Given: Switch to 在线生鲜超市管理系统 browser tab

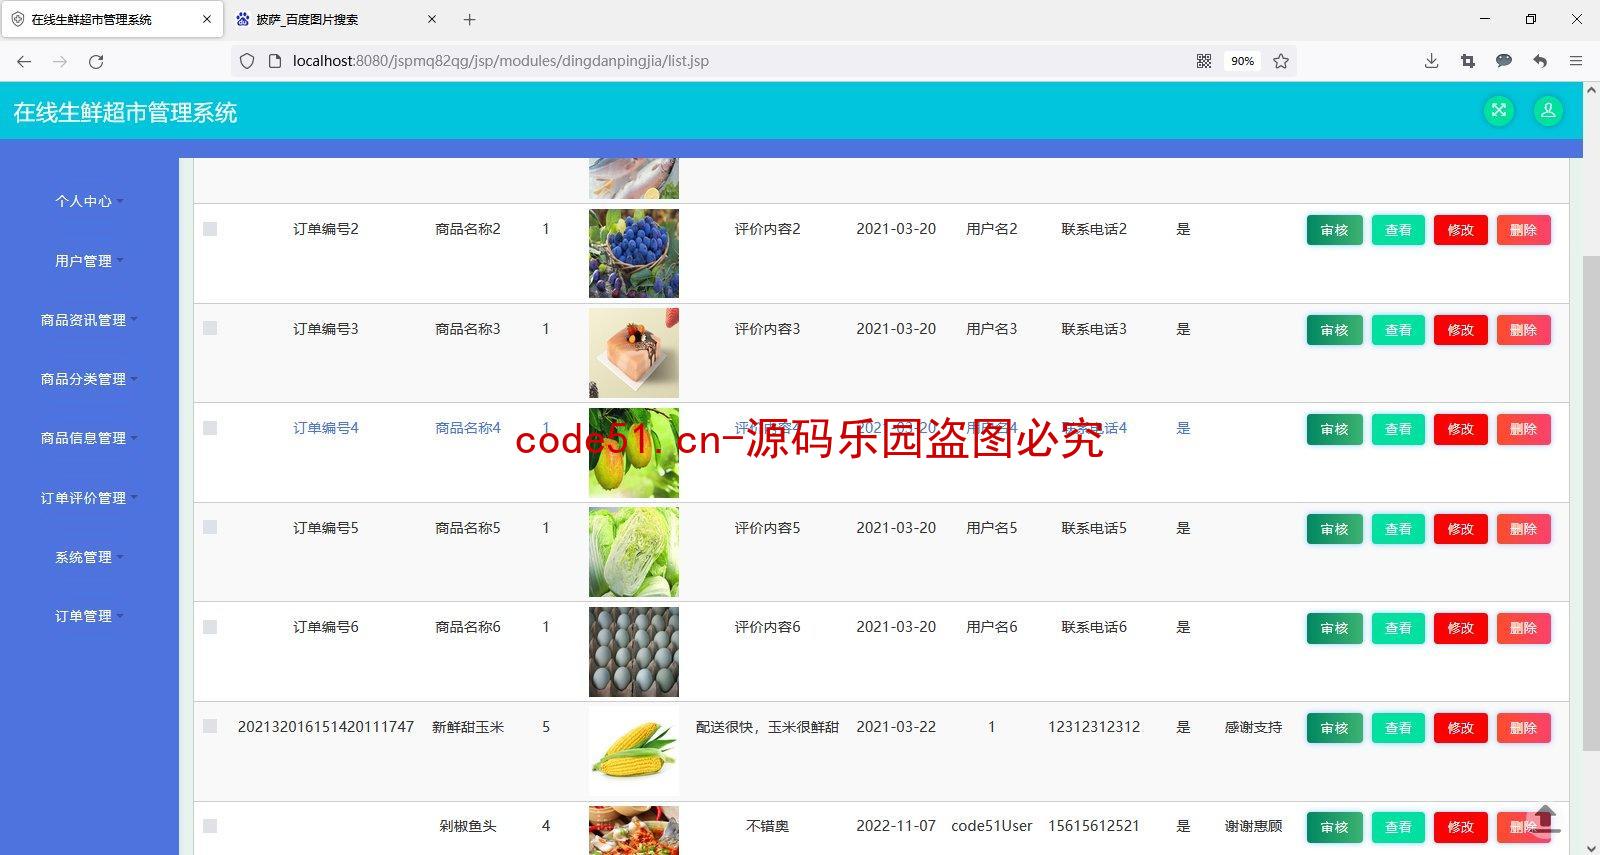Looking at the screenshot, I should [x=110, y=19].
